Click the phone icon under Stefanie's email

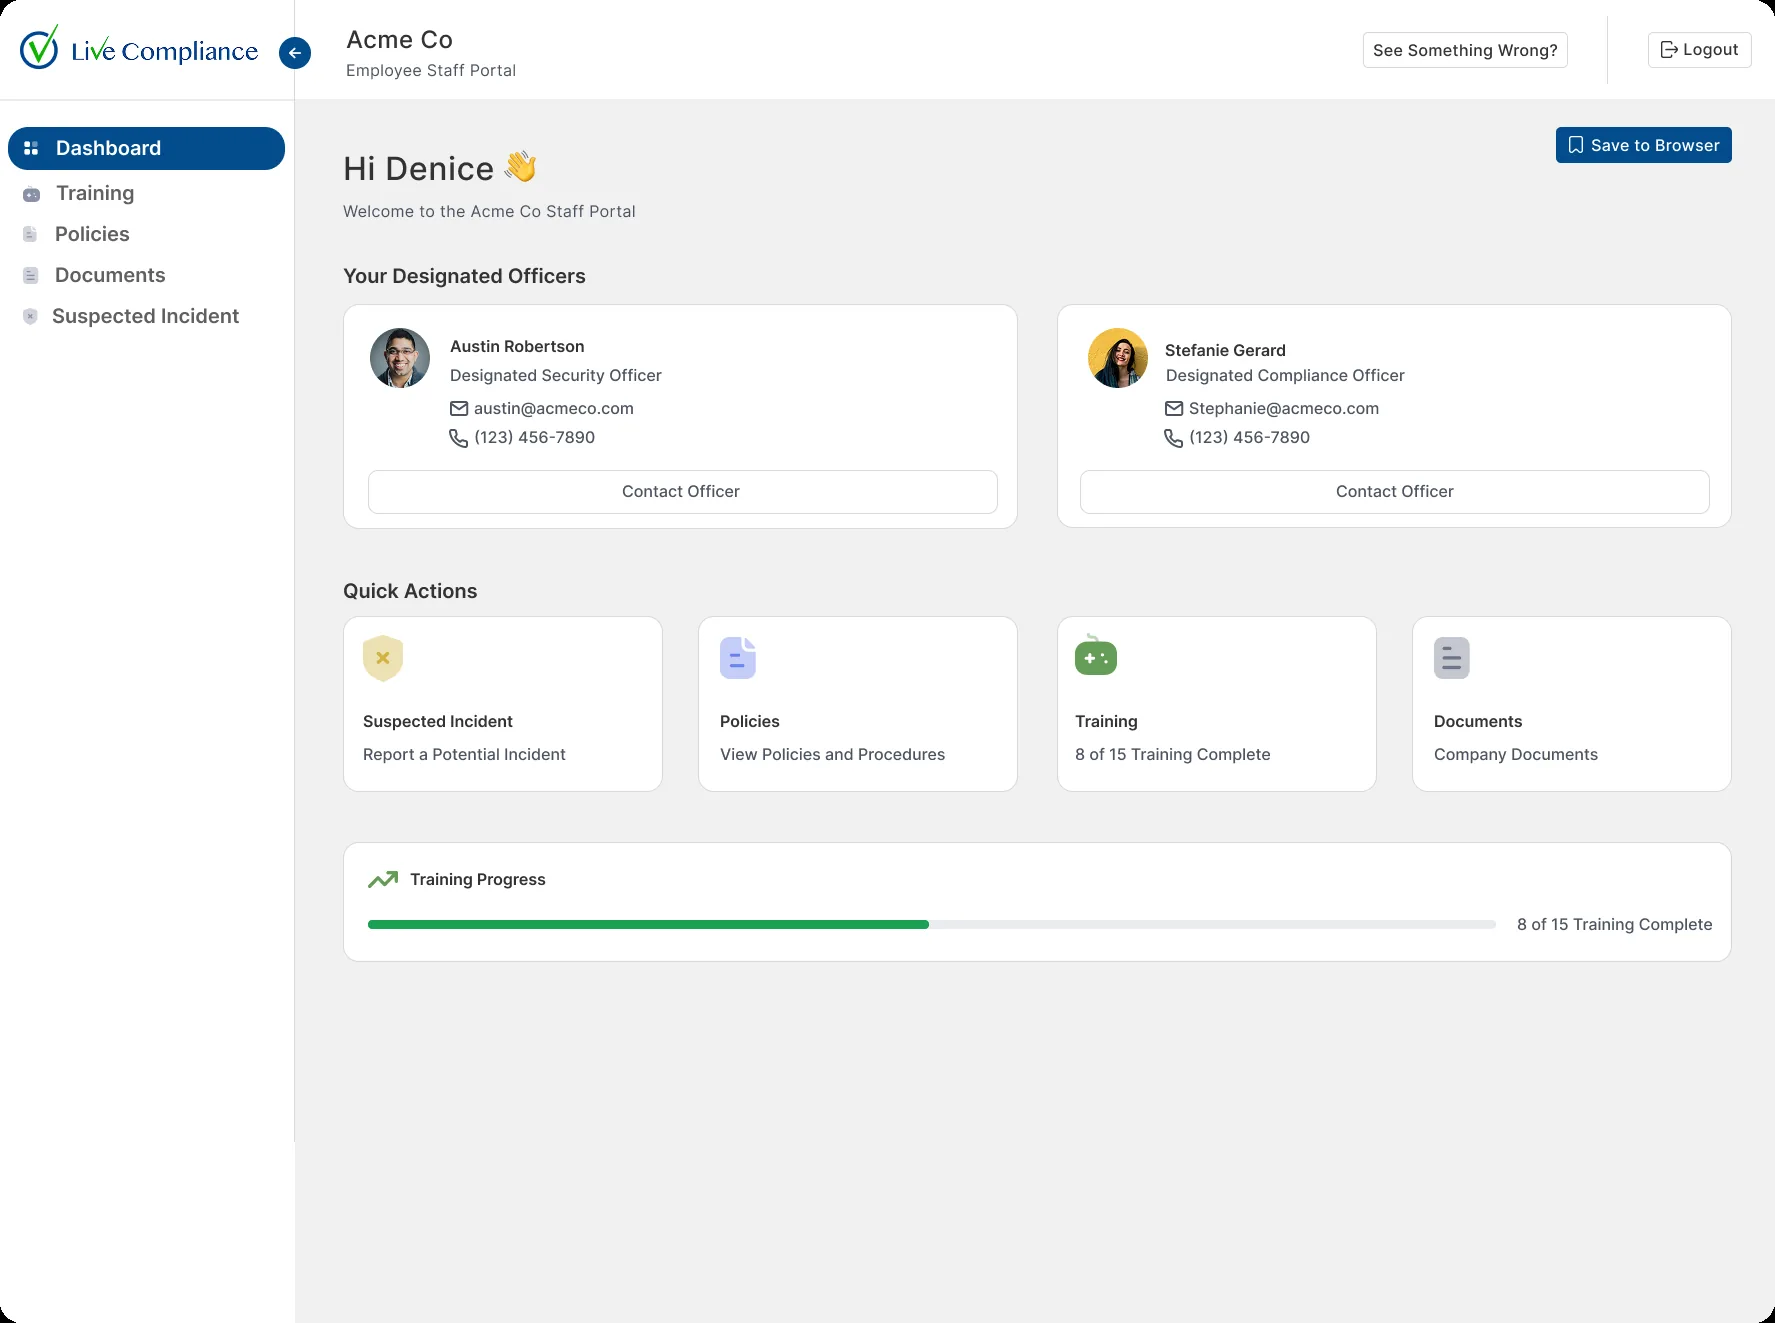click(x=1173, y=438)
